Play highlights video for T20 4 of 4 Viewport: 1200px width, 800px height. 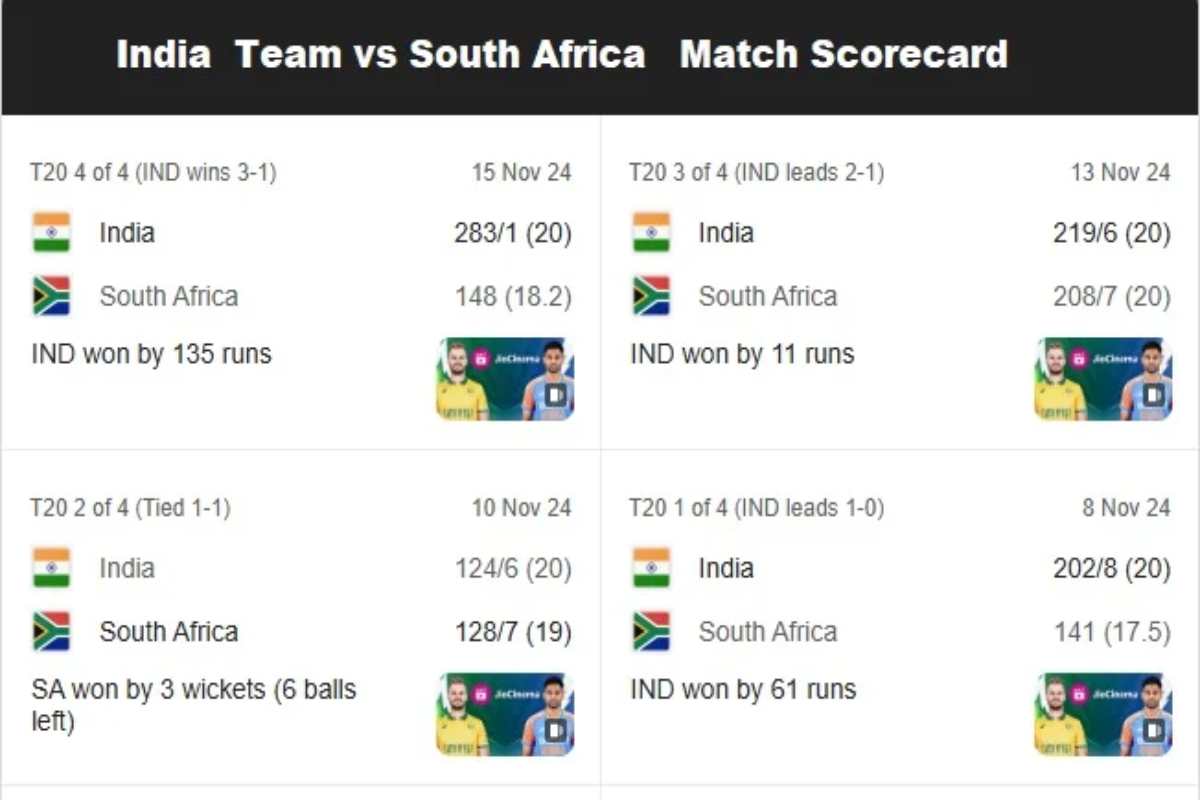(505, 379)
